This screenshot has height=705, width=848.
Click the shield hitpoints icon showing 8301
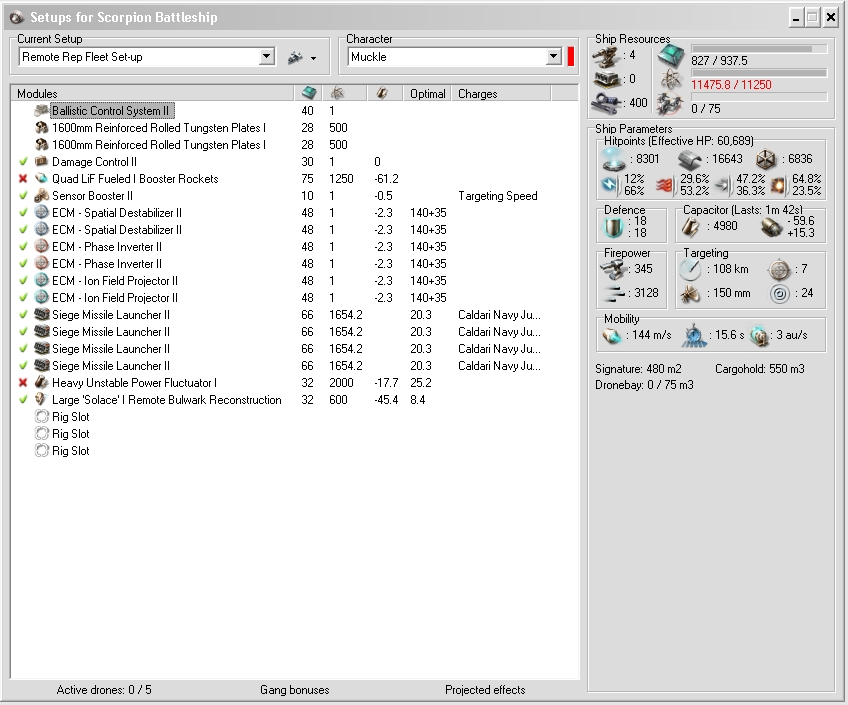pyautogui.click(x=614, y=159)
